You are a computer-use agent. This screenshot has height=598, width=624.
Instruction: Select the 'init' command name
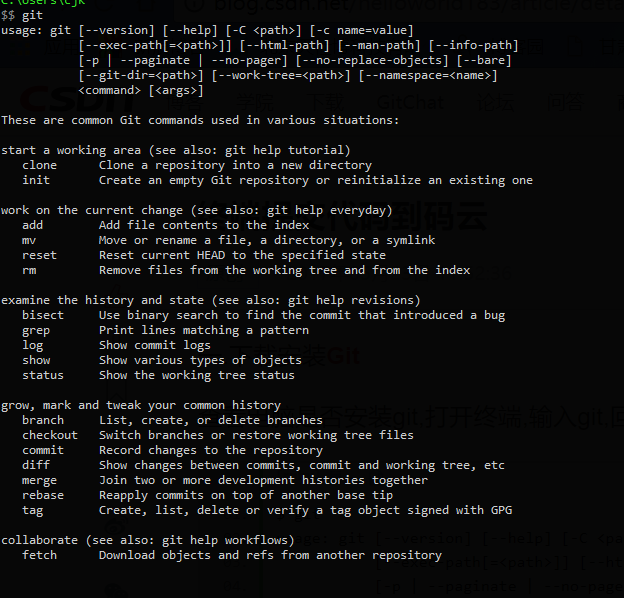(36, 180)
